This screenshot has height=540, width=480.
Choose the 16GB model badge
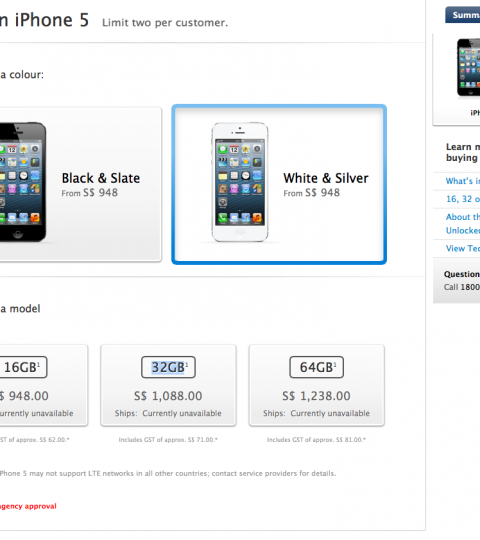coord(23,367)
